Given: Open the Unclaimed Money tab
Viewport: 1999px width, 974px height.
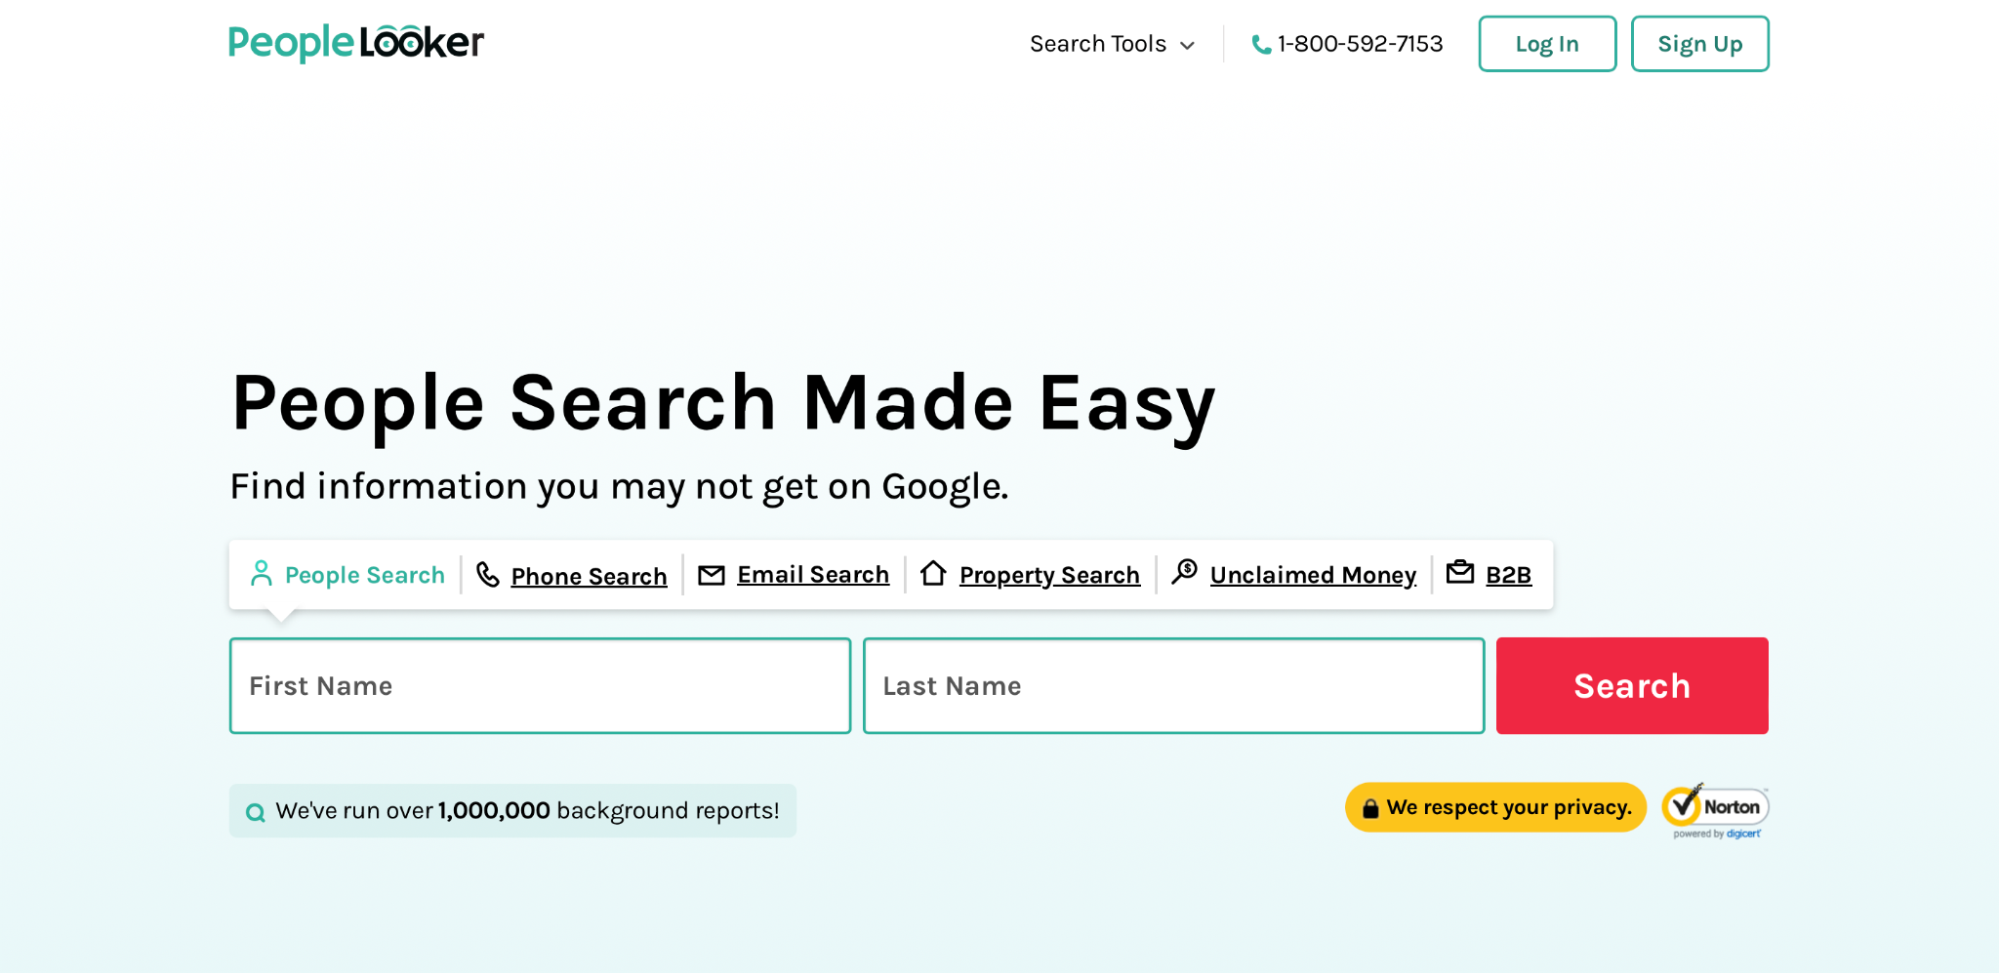Looking at the screenshot, I should click(1294, 575).
